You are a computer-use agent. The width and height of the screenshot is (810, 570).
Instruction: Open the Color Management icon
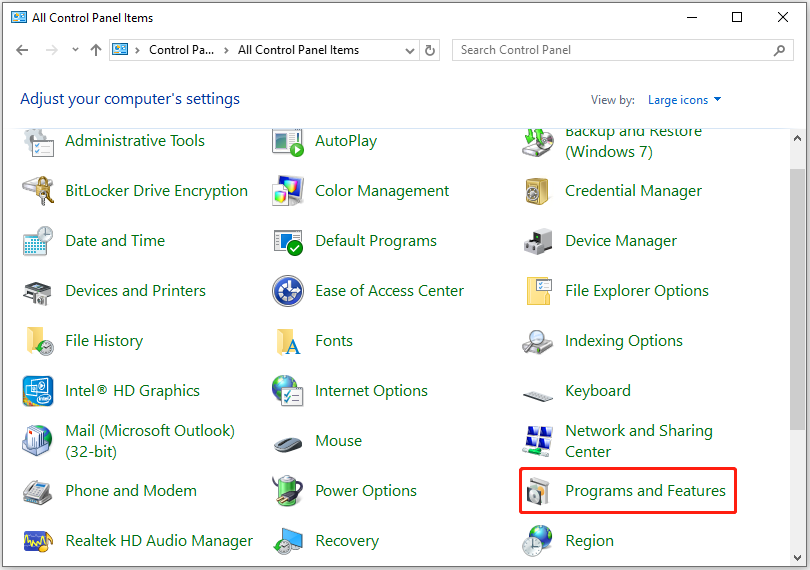coord(288,191)
